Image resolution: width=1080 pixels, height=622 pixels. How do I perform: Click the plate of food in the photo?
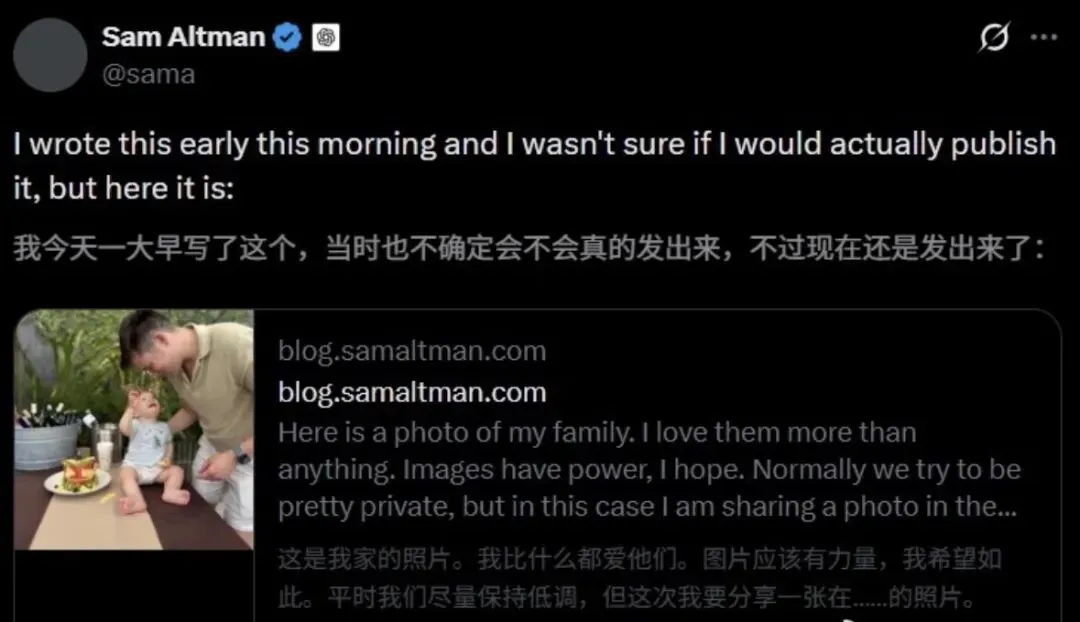[77, 477]
